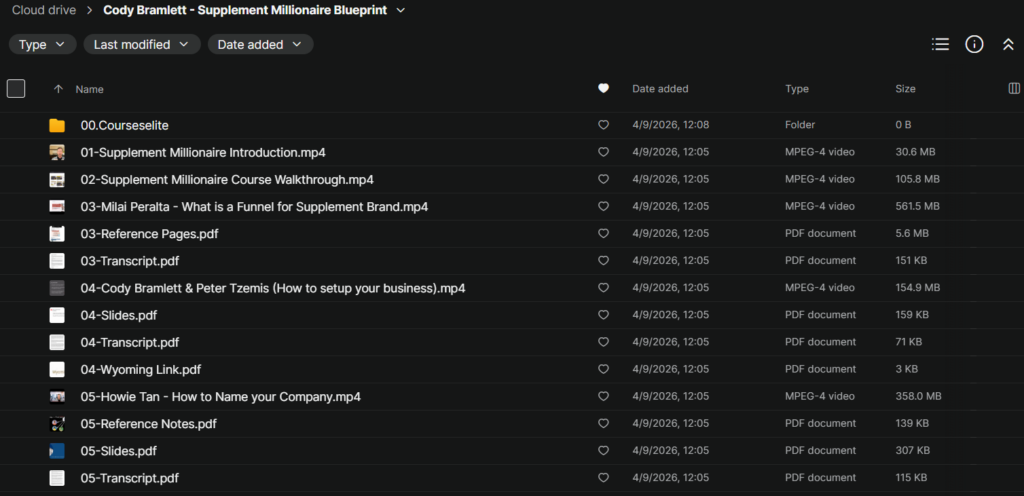
Task: Toggle favorite heart for 03-Reference Pages.pdf
Action: pos(603,234)
